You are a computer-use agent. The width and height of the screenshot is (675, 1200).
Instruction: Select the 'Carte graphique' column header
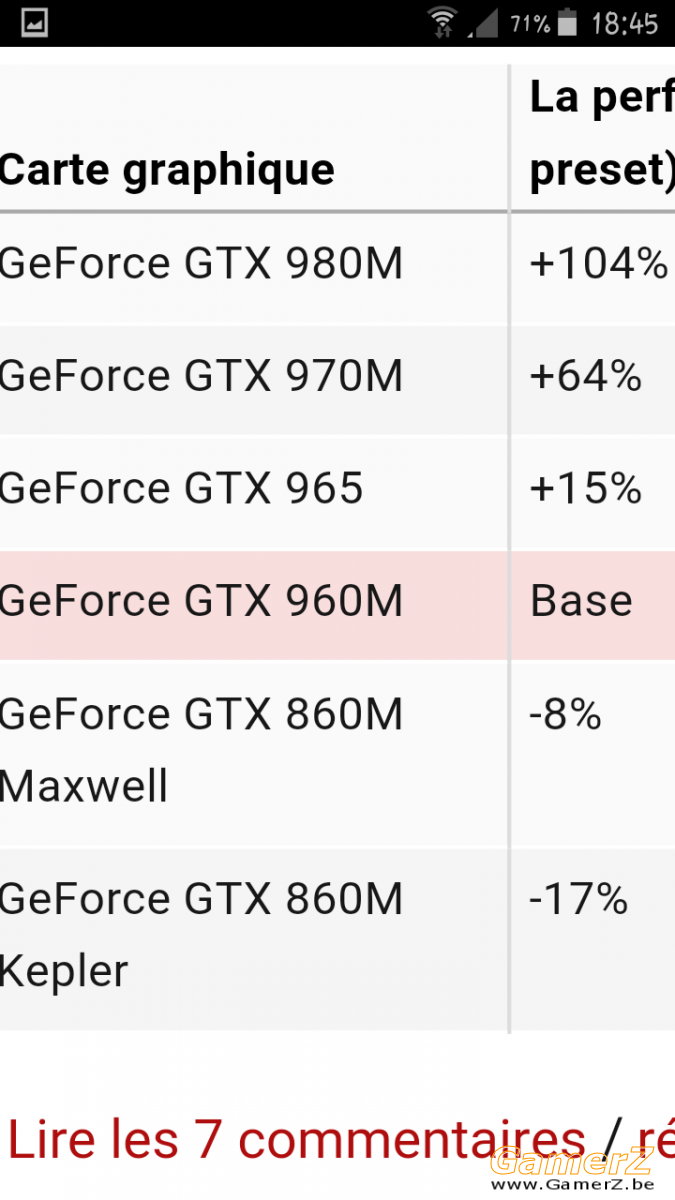(x=167, y=169)
